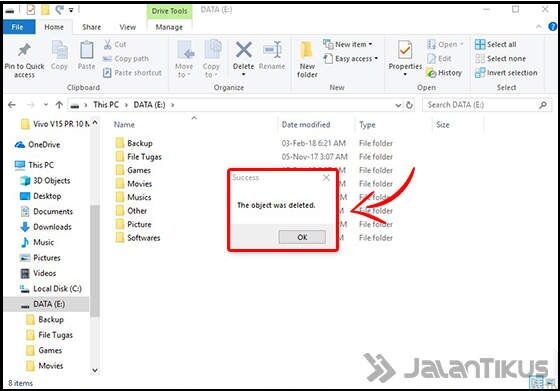Click Select none in ribbon
Viewport: 560px width, 391px height.
[501, 59]
